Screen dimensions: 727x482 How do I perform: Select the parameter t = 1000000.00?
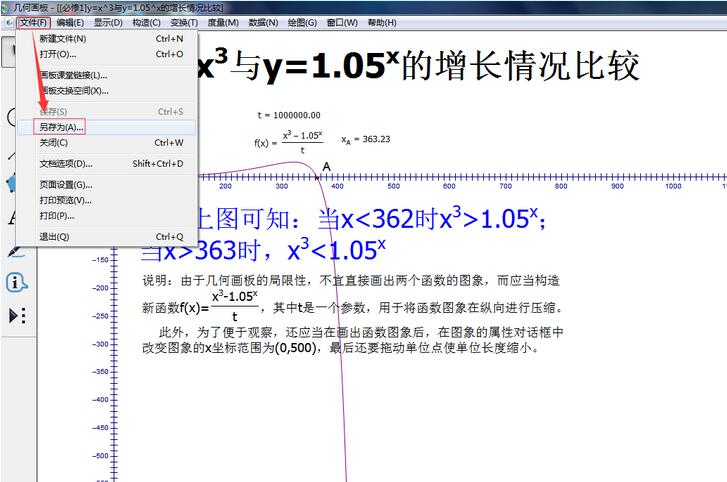coord(289,115)
